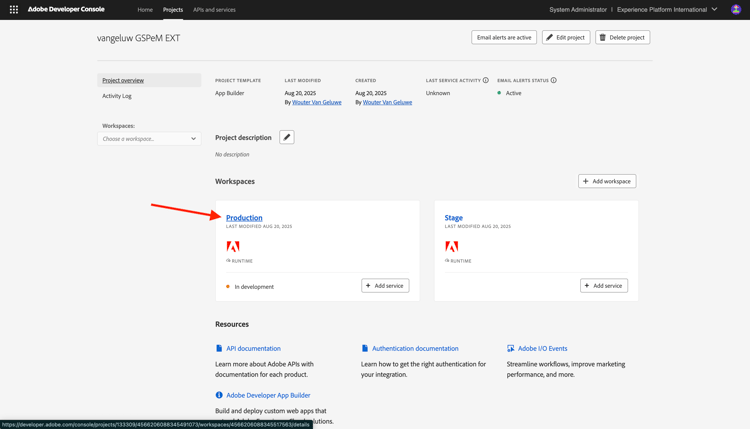Go to the Home tab
The image size is (750, 429).
point(145,10)
